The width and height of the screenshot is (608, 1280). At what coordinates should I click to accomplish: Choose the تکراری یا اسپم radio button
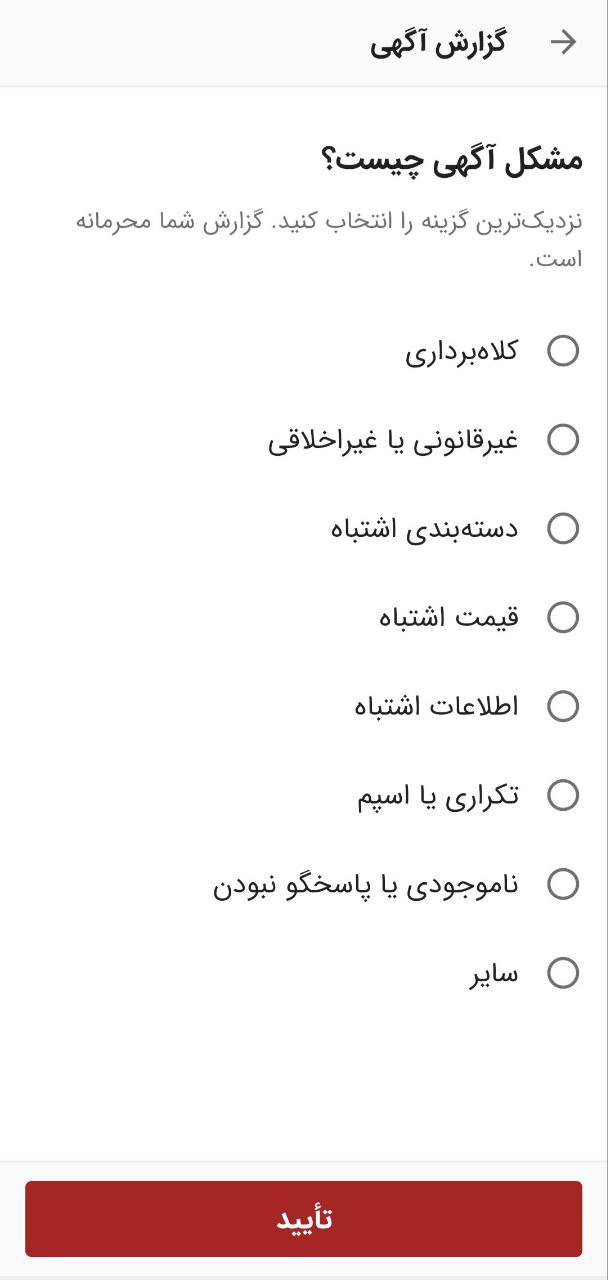pos(563,795)
